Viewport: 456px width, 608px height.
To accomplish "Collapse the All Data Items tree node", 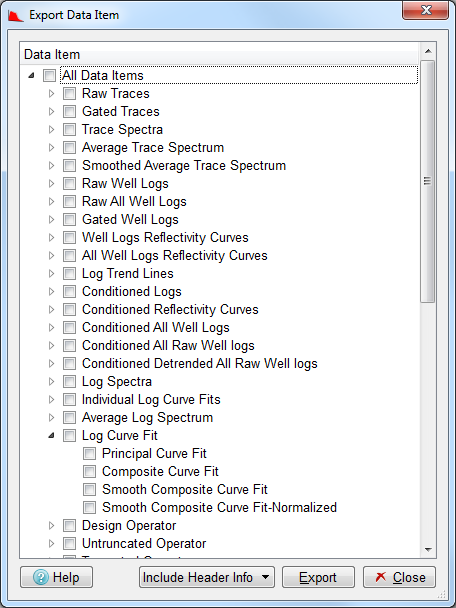I will pyautogui.click(x=31, y=76).
